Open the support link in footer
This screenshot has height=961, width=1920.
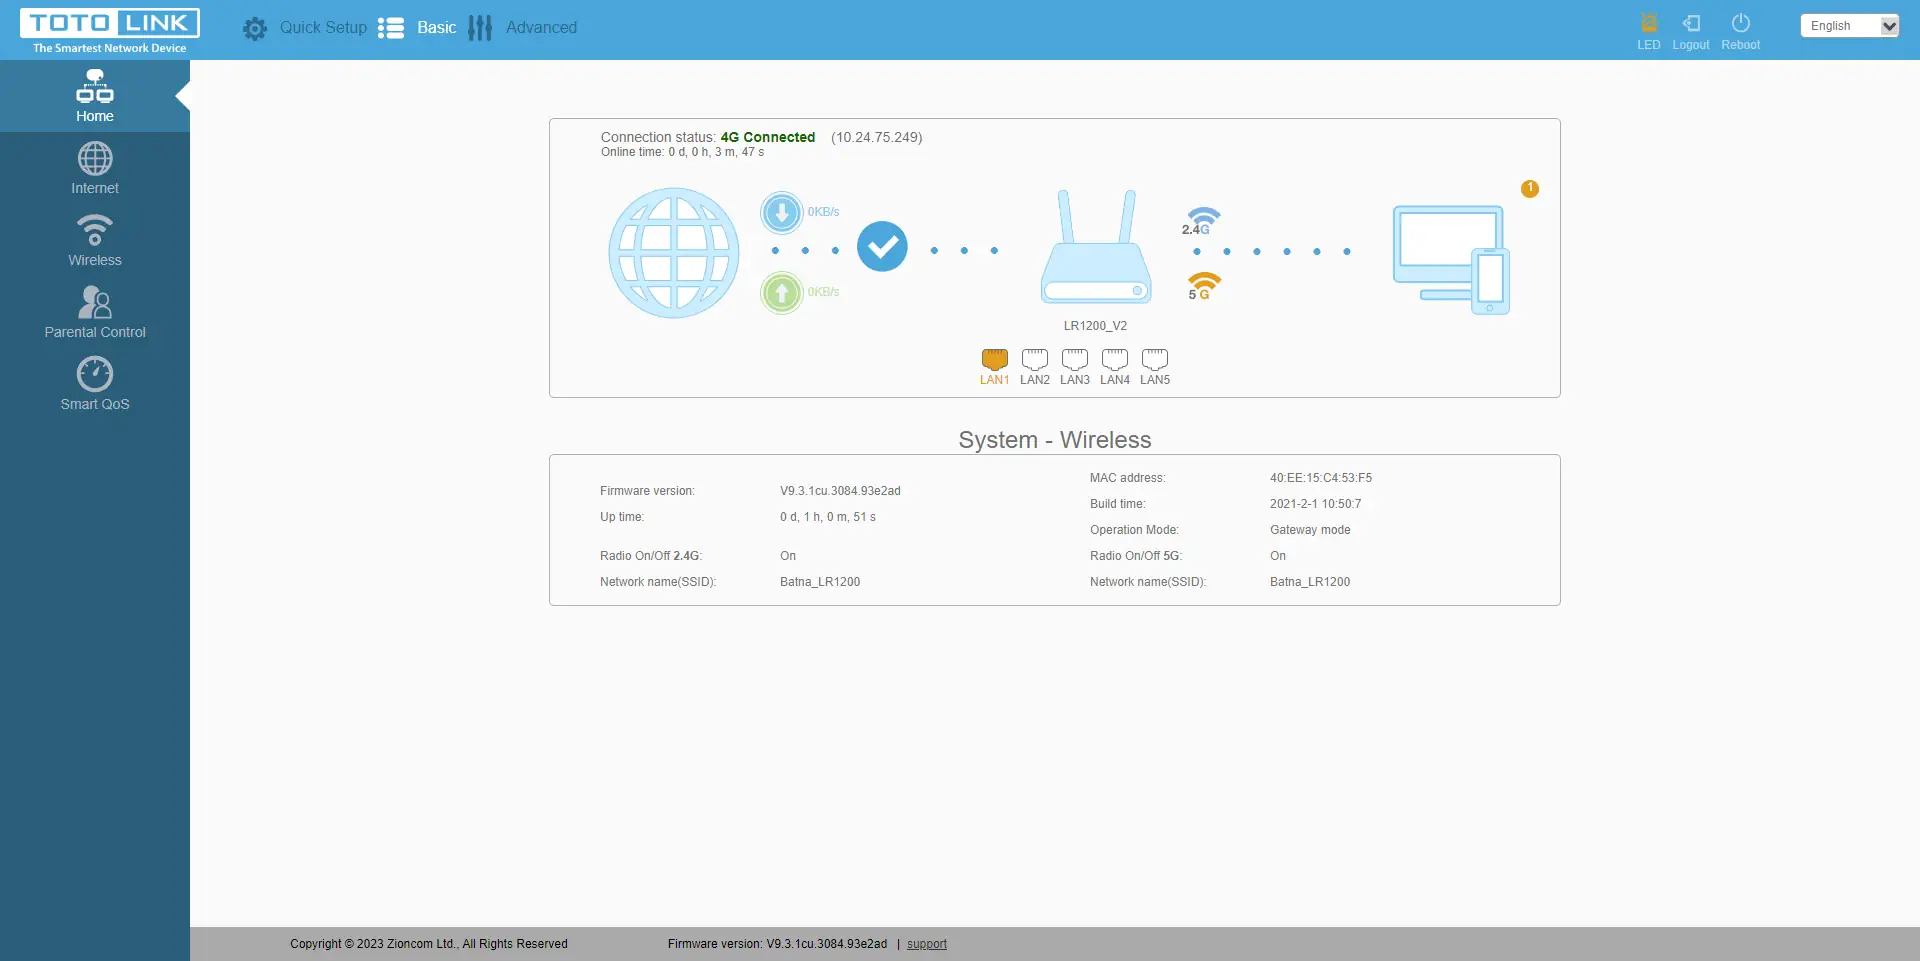[926, 944]
